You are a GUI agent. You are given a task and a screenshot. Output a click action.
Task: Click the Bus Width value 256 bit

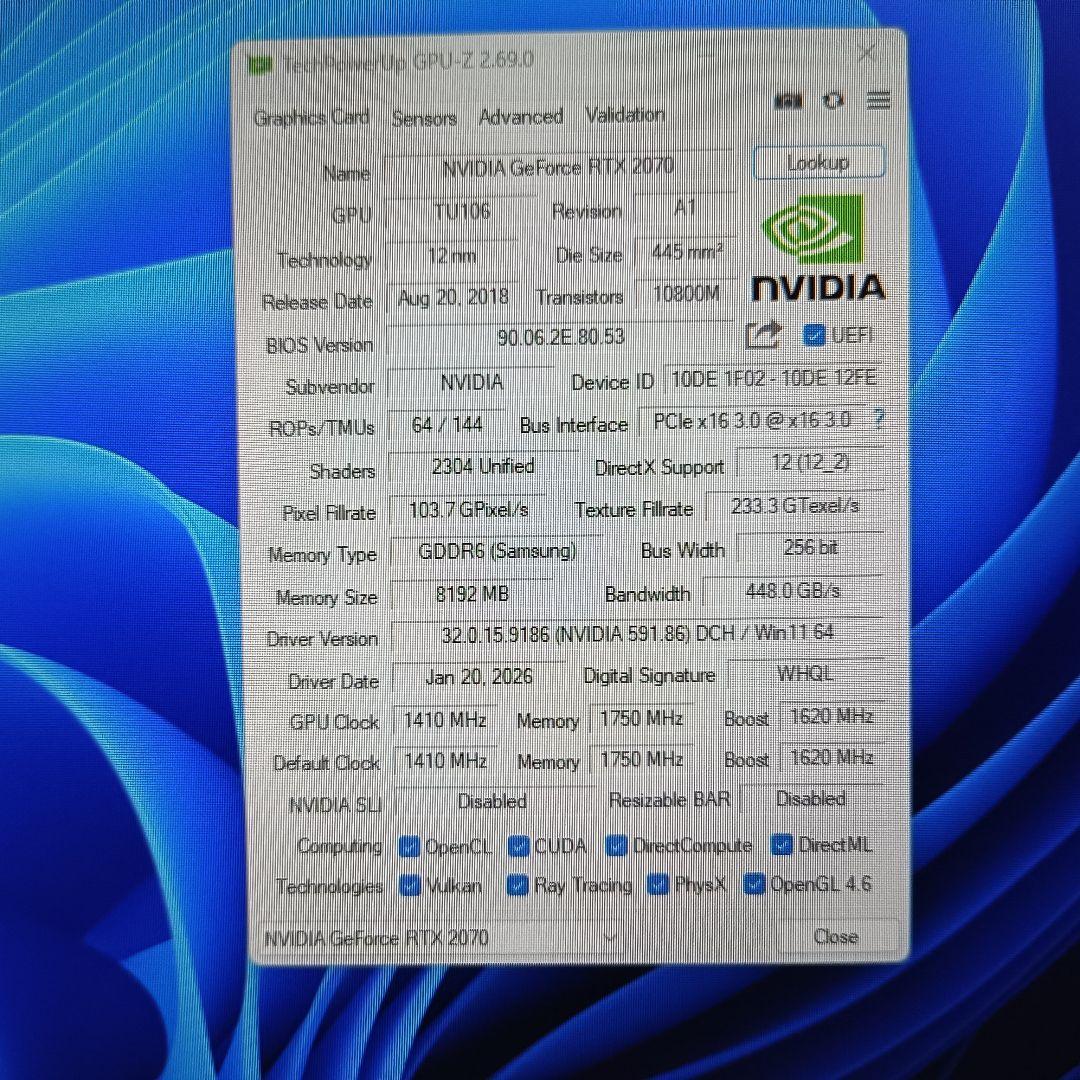[810, 548]
